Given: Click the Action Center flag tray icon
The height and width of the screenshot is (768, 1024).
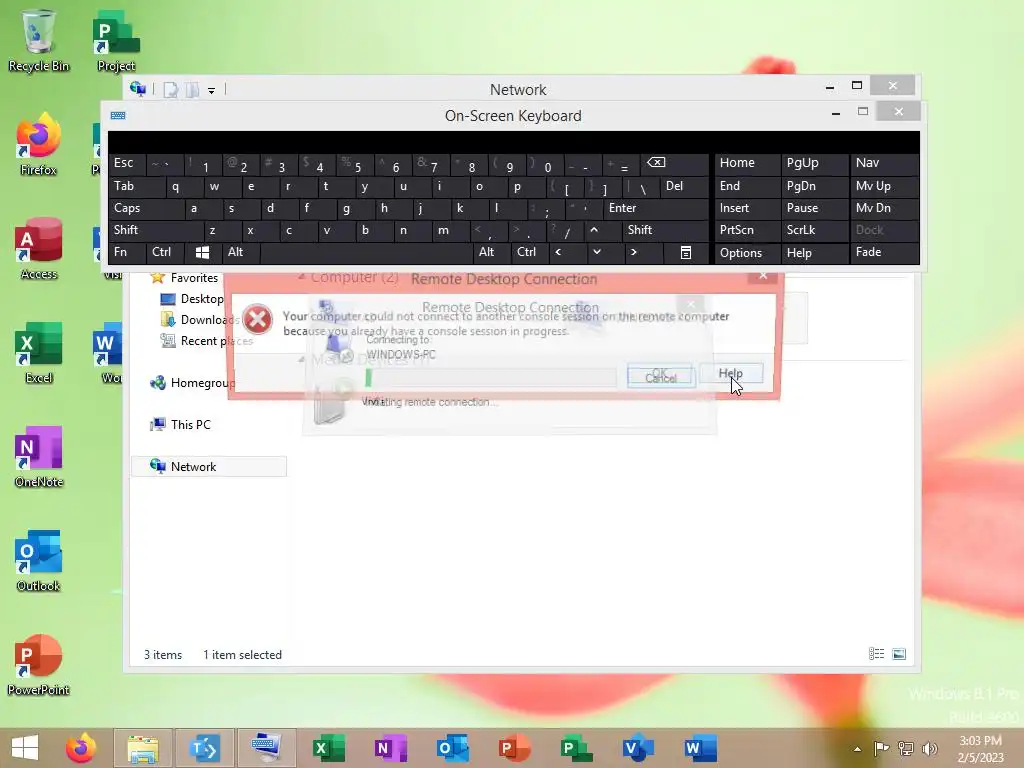Looking at the screenshot, I should [881, 748].
